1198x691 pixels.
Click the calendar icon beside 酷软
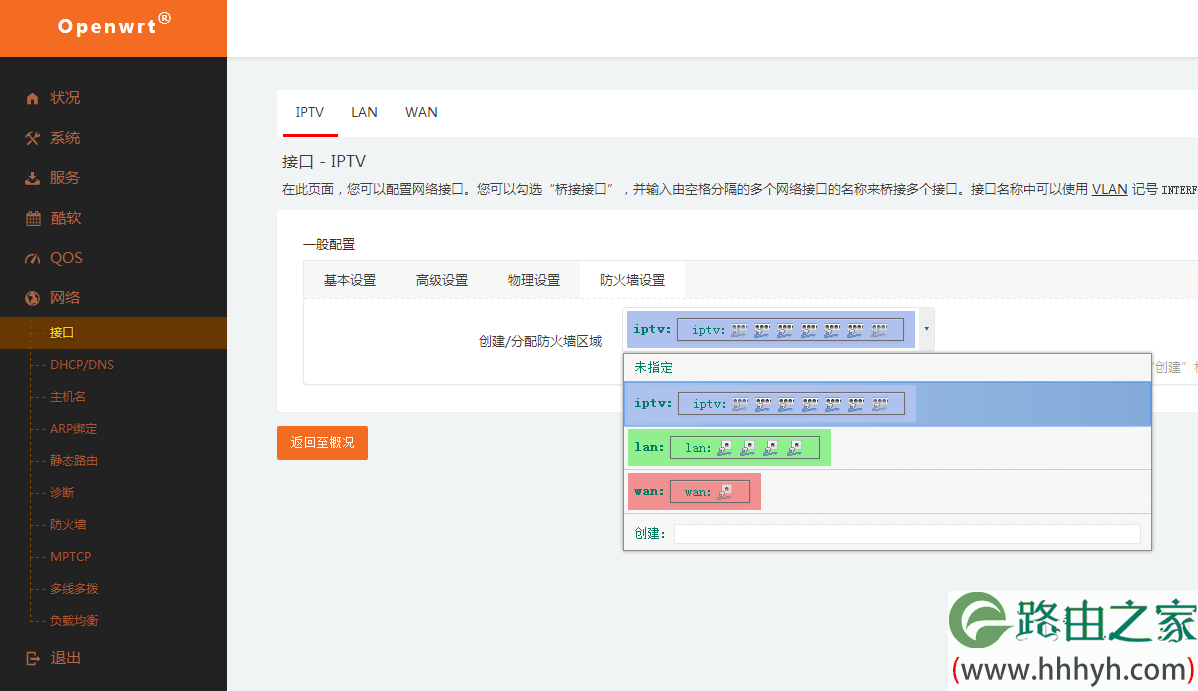point(33,219)
